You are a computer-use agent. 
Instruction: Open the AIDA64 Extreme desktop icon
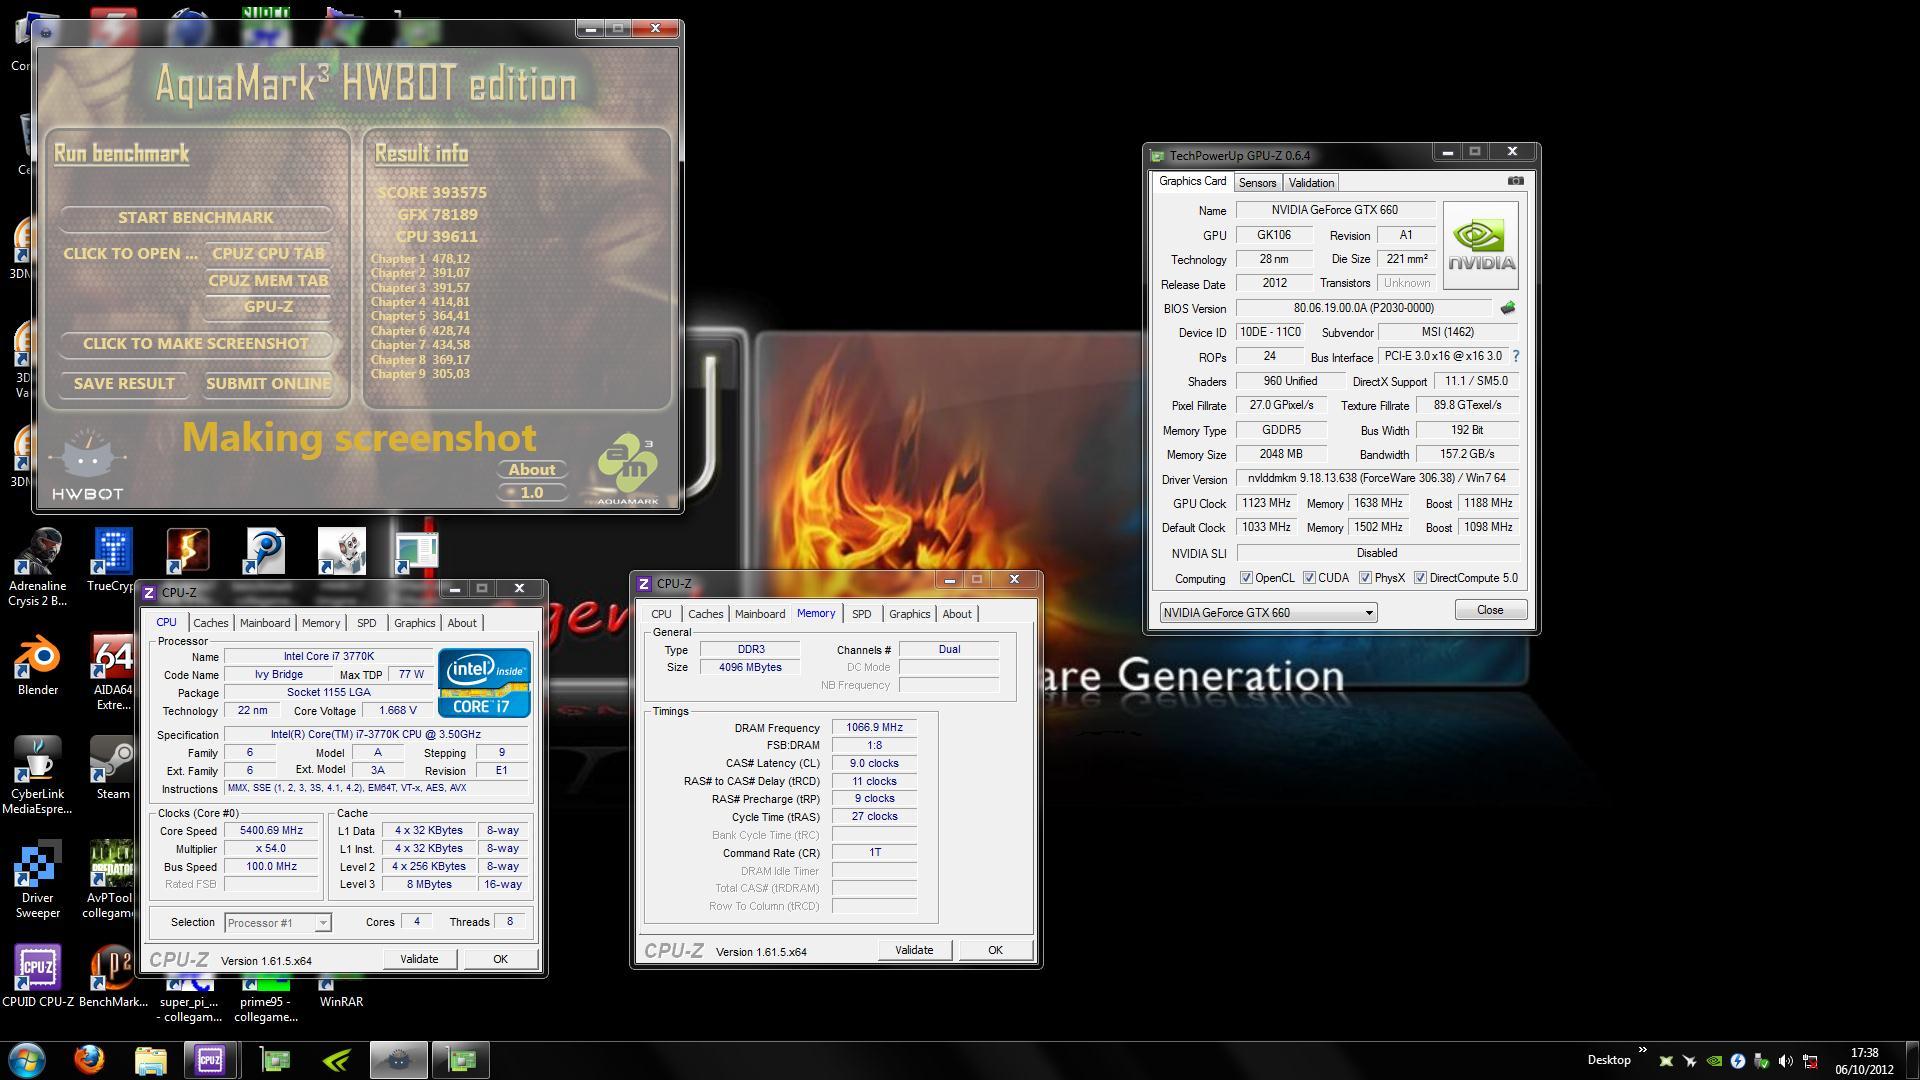point(113,672)
